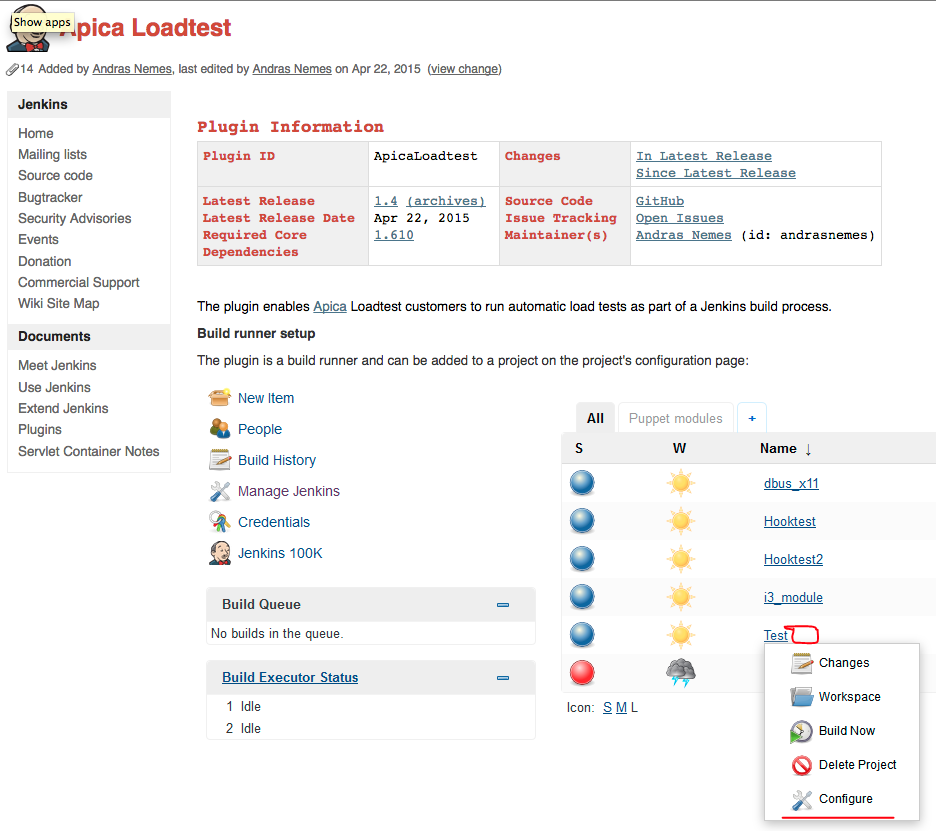The width and height of the screenshot is (936, 831).
Task: Open Bugtracker in sidebar
Action: tap(50, 197)
